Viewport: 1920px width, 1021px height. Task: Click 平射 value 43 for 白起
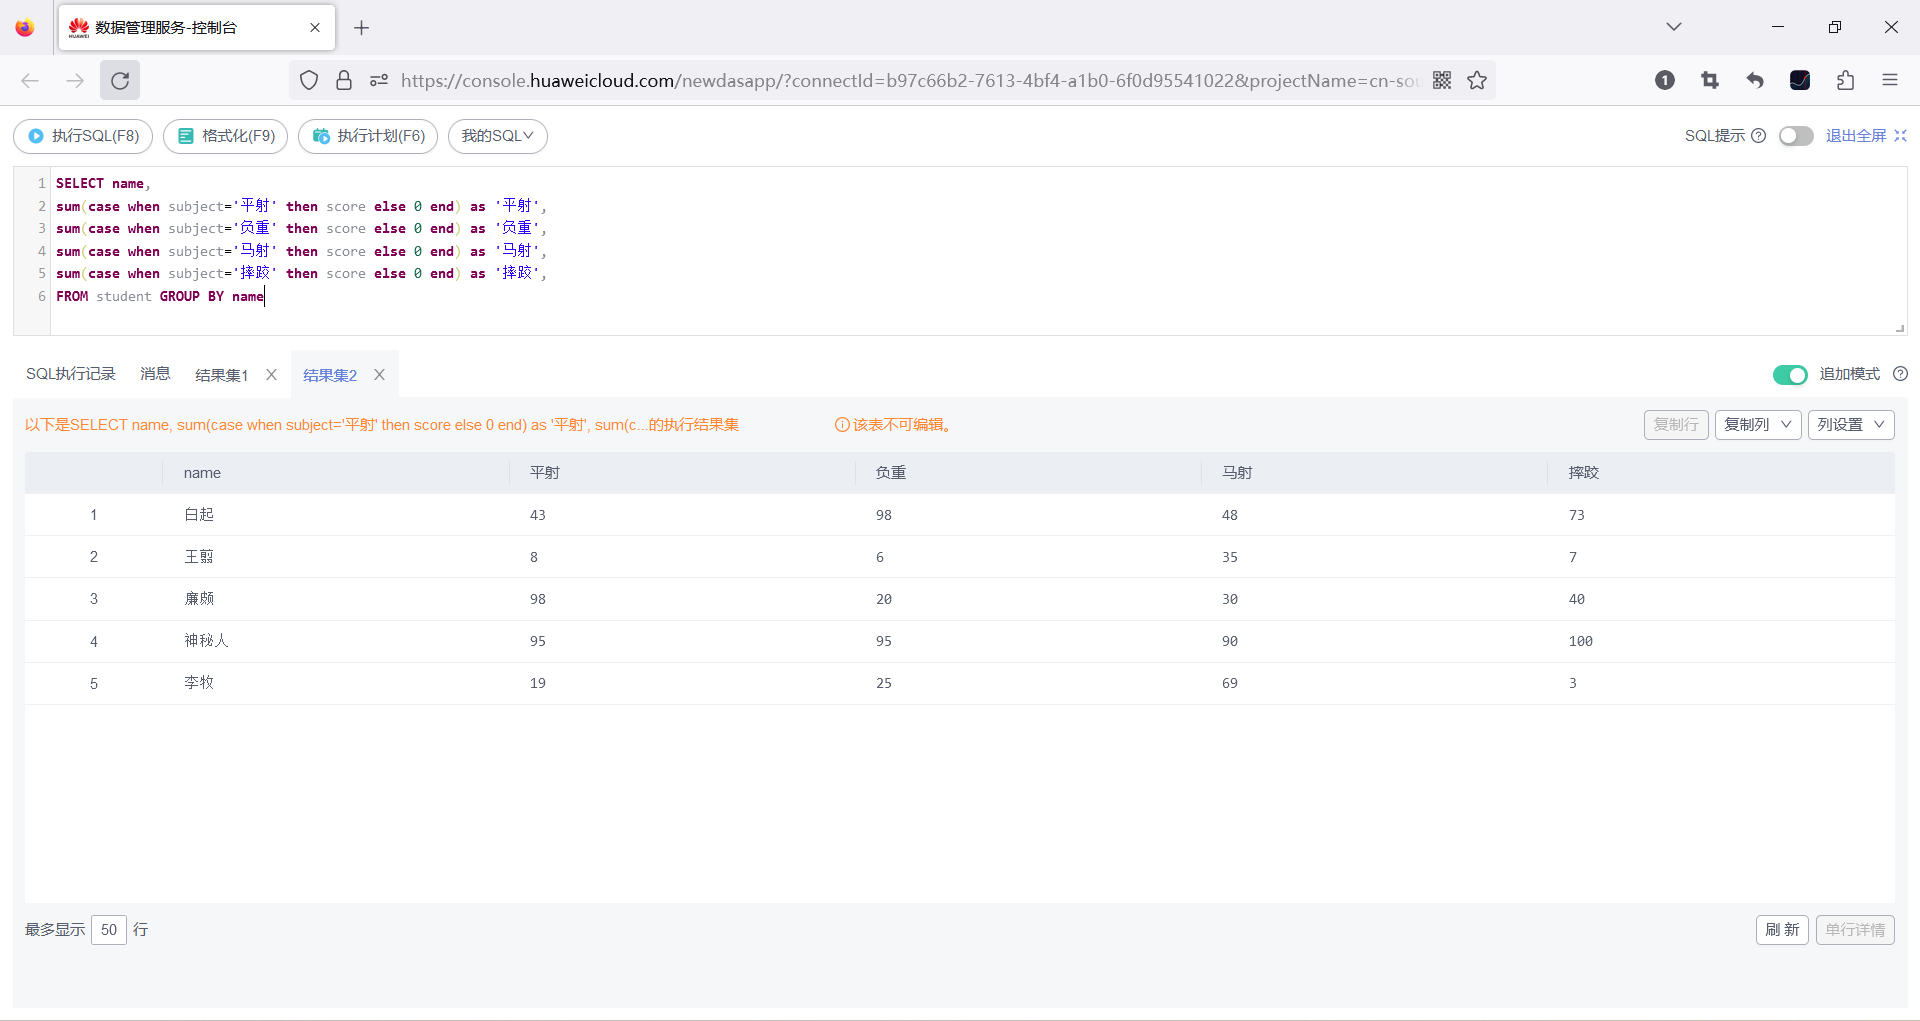[x=538, y=515]
